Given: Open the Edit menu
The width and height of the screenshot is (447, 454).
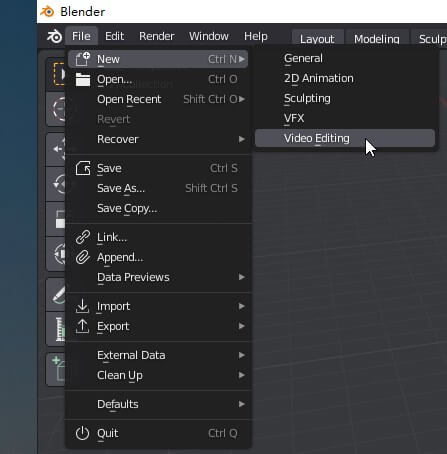Looking at the screenshot, I should coord(114,36).
